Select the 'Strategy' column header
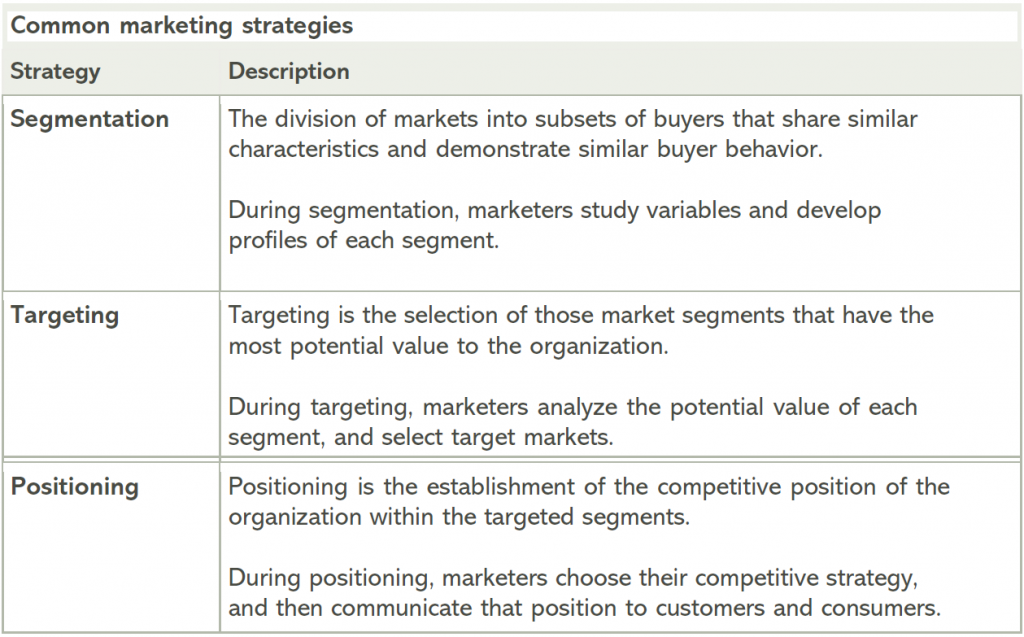Screen dimensions: 1024x637 56,72
